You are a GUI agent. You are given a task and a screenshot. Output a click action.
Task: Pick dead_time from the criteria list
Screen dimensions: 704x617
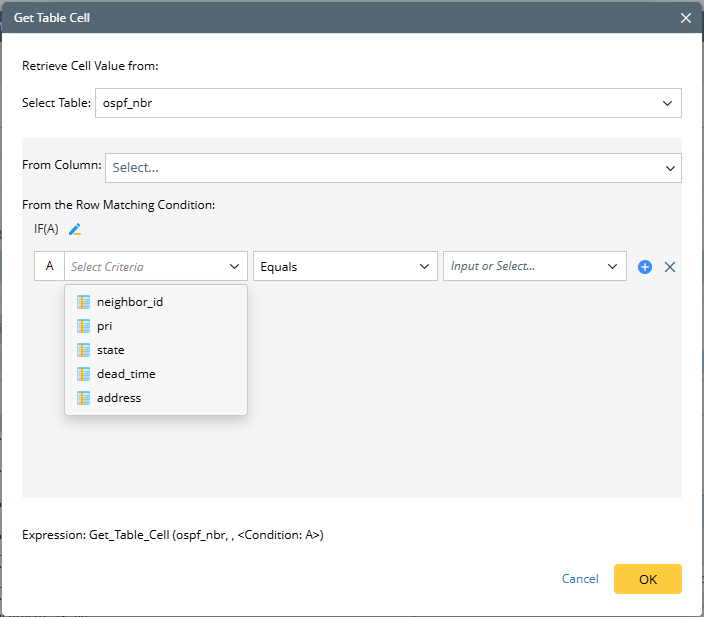pyautogui.click(x=126, y=374)
